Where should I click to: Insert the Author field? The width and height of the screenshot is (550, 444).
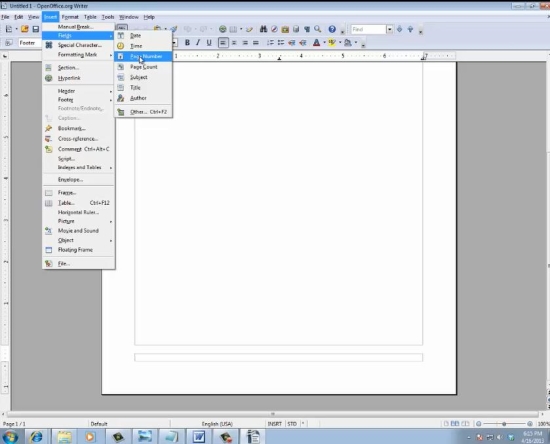click(143, 98)
